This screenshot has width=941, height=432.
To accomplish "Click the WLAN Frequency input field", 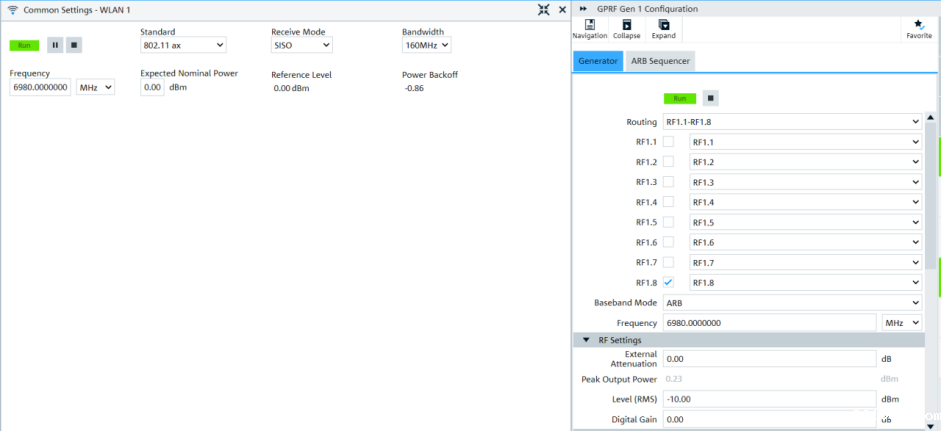I will [x=41, y=87].
